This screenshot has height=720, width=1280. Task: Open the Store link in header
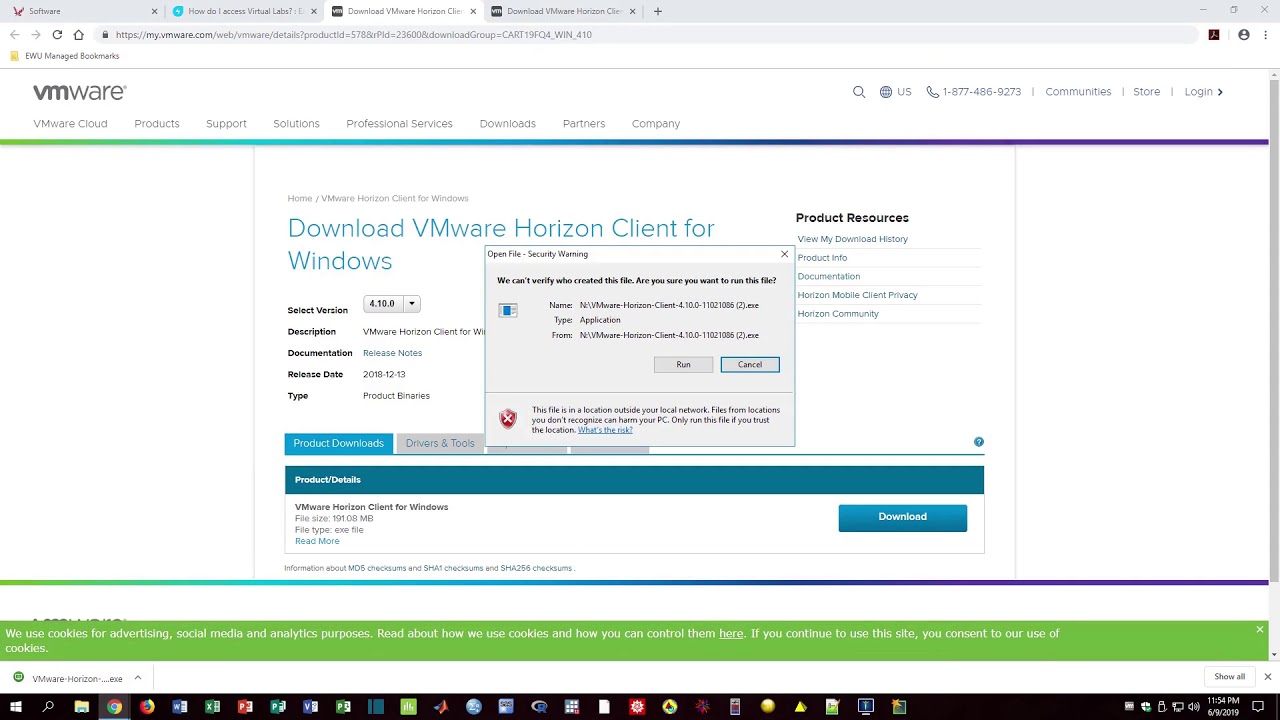pos(1146,92)
